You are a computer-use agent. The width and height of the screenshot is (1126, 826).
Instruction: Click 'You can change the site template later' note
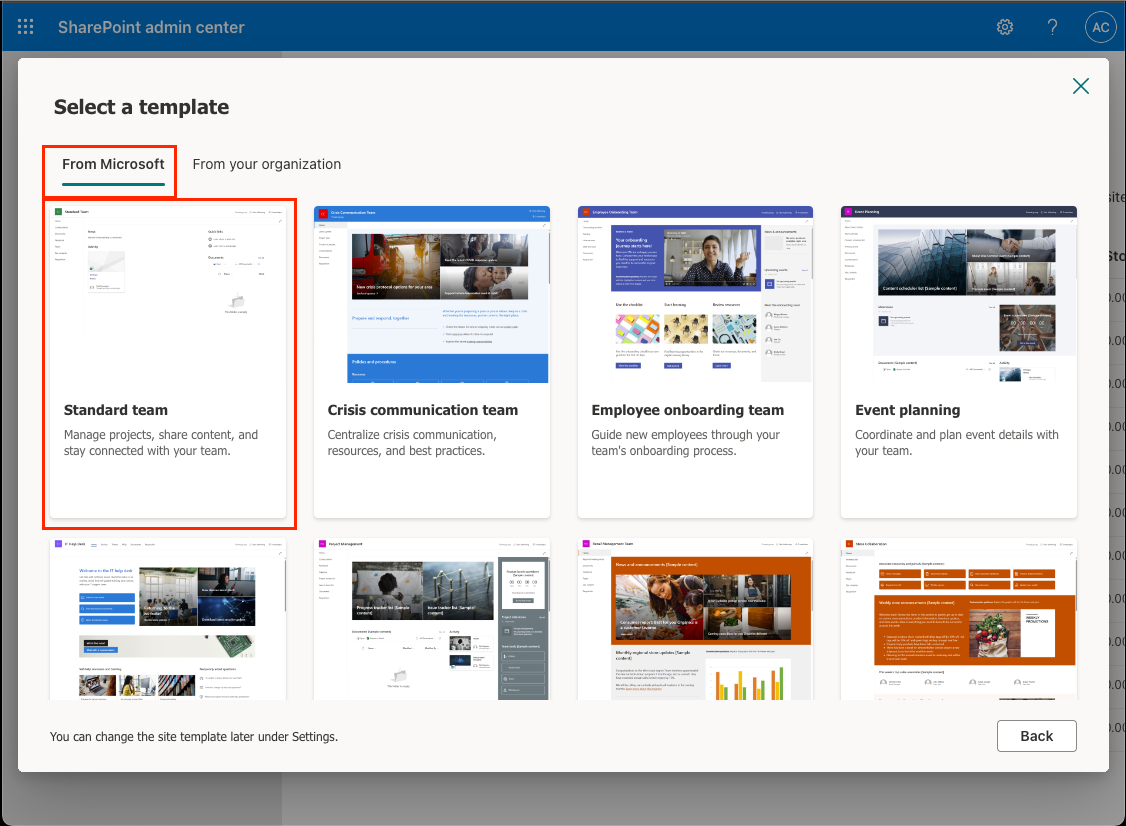194,736
